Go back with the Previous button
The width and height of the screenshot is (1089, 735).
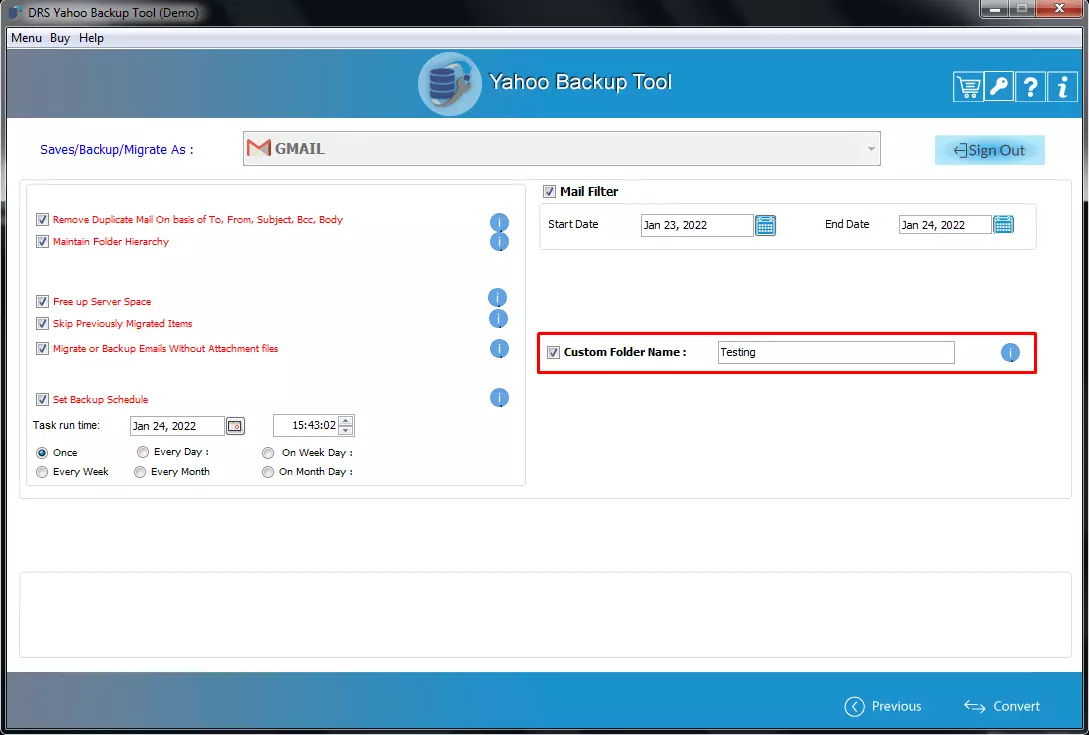point(883,706)
